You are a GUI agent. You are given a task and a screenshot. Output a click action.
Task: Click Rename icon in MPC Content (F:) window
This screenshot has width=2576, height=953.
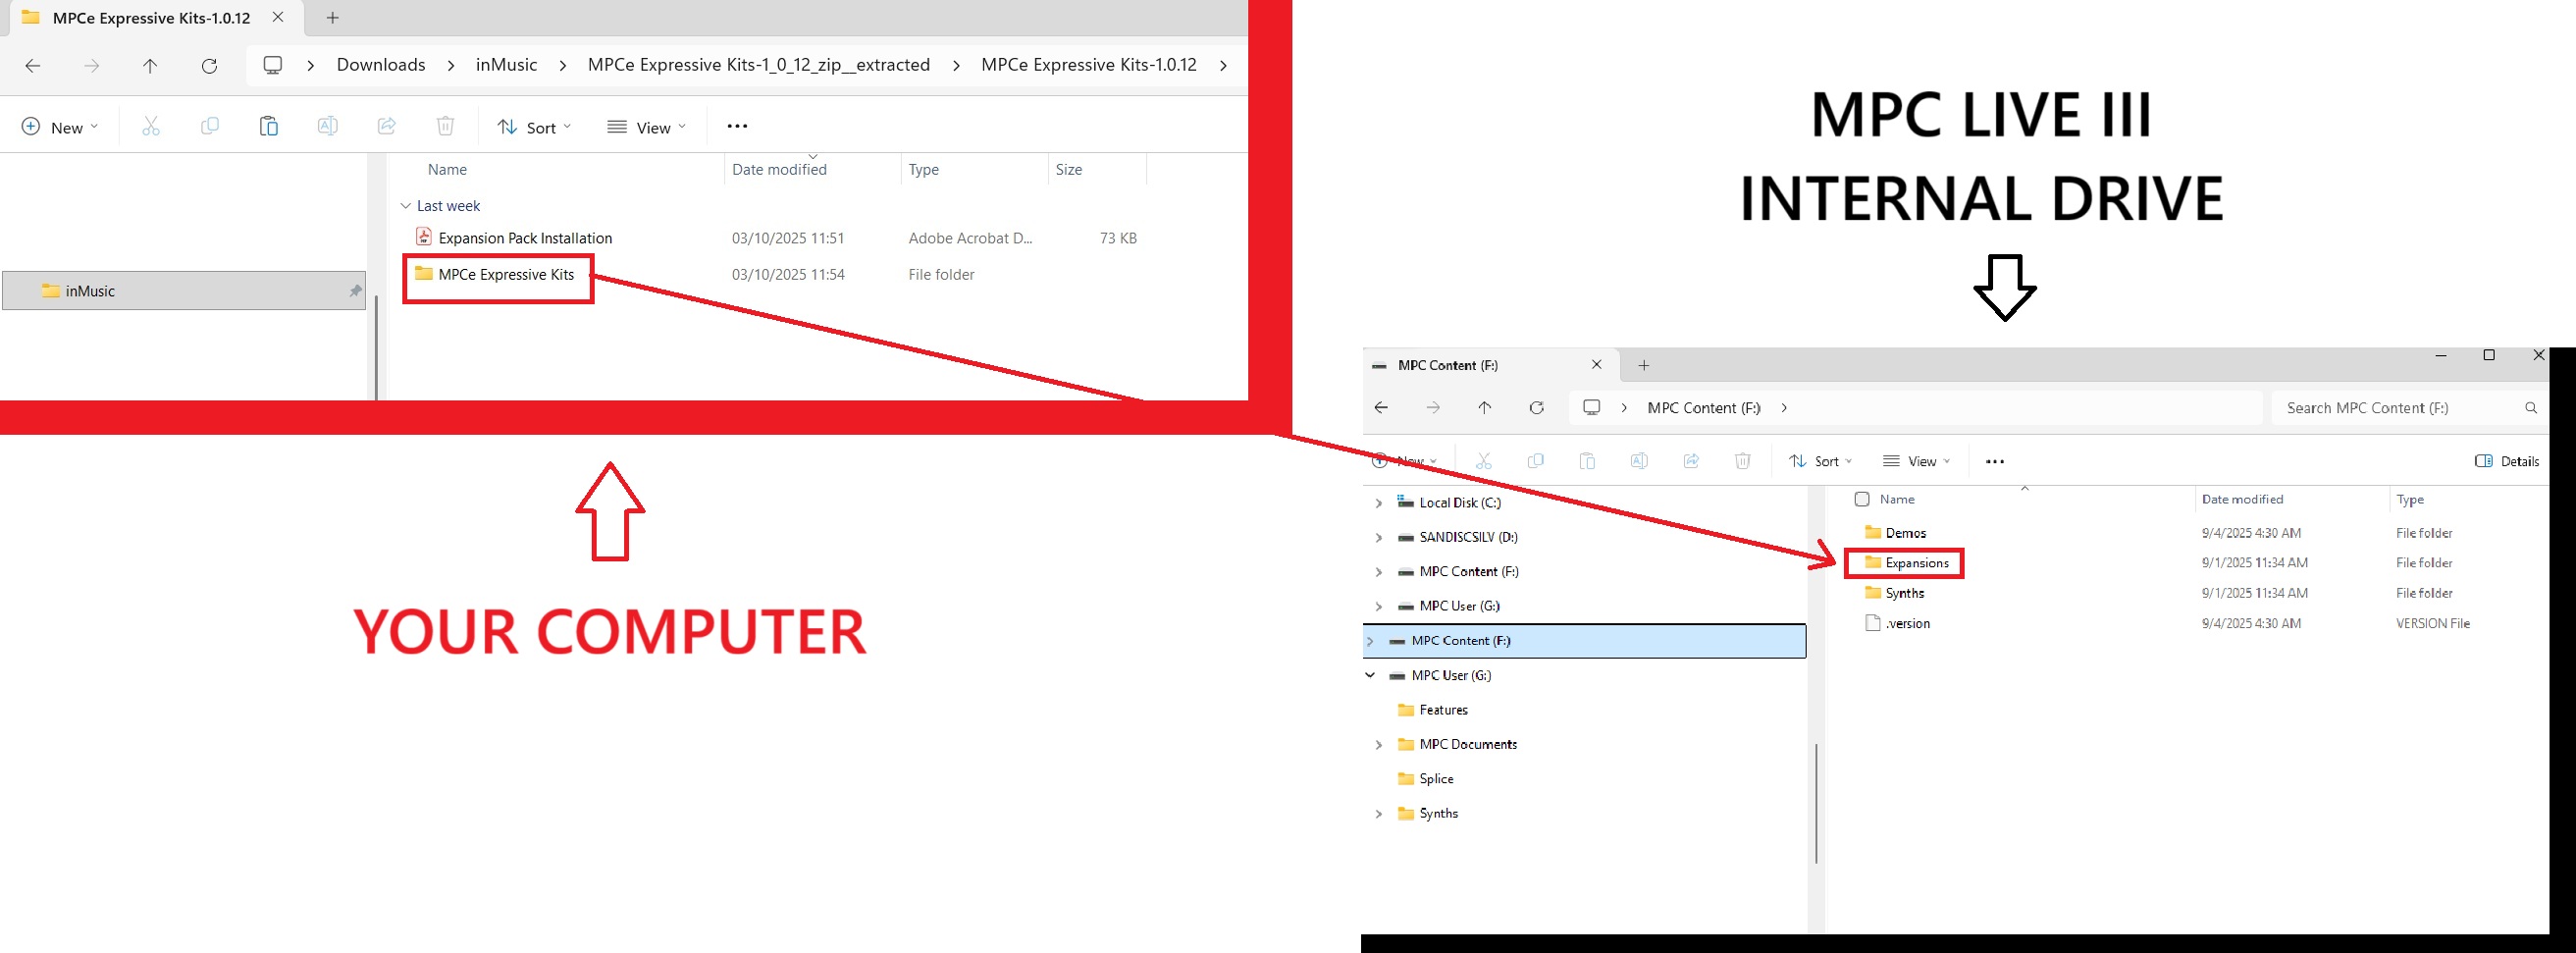[1639, 461]
